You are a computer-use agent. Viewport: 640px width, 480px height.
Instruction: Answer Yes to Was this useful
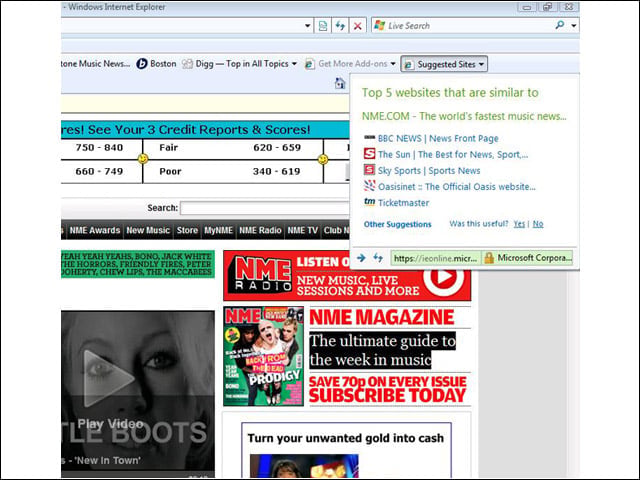click(519, 224)
